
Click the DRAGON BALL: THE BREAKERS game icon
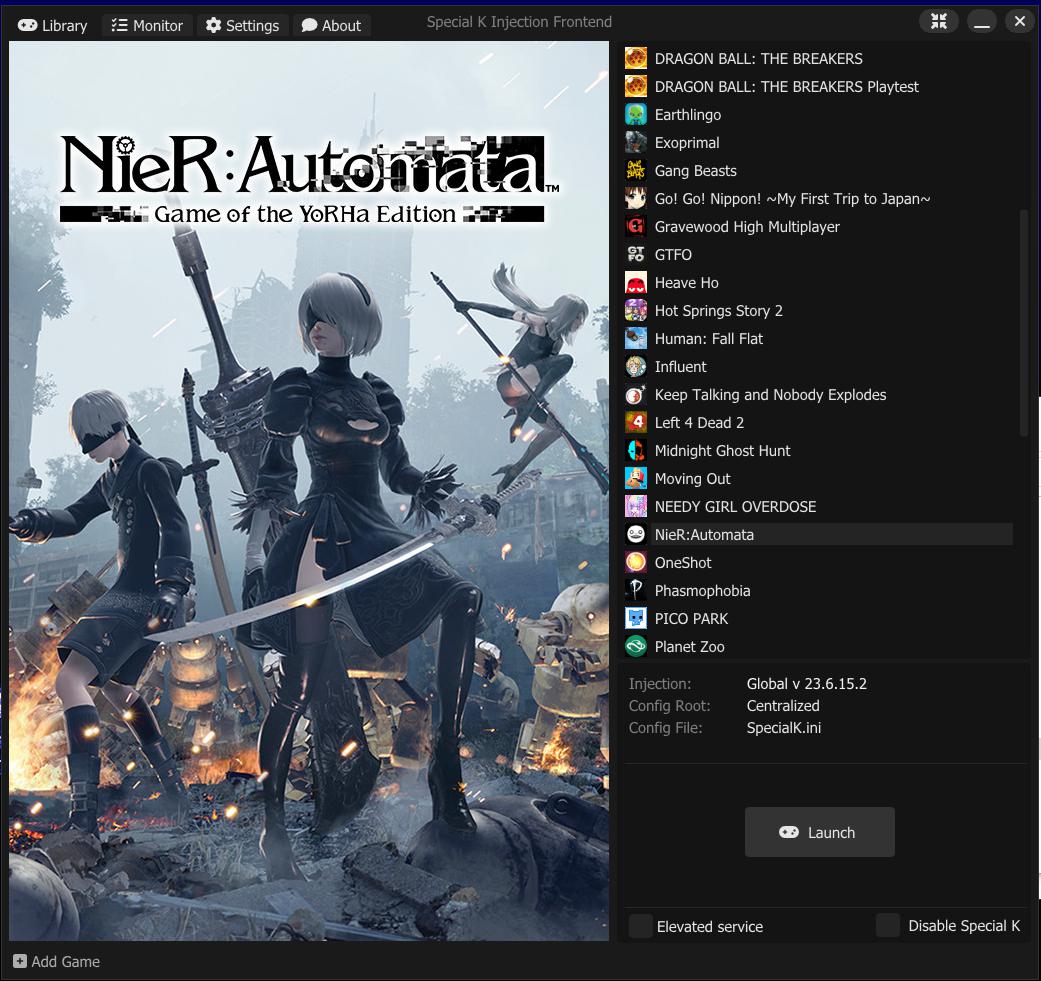635,58
